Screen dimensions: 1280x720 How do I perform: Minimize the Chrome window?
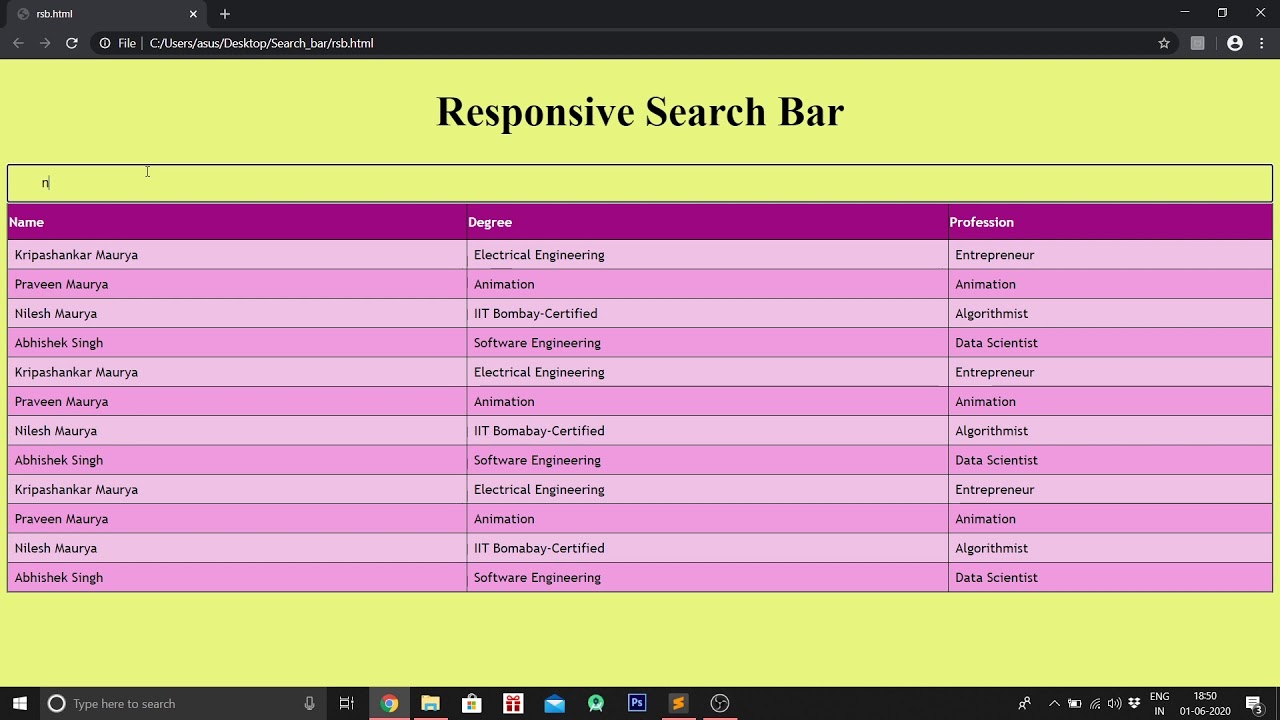tap(1184, 13)
